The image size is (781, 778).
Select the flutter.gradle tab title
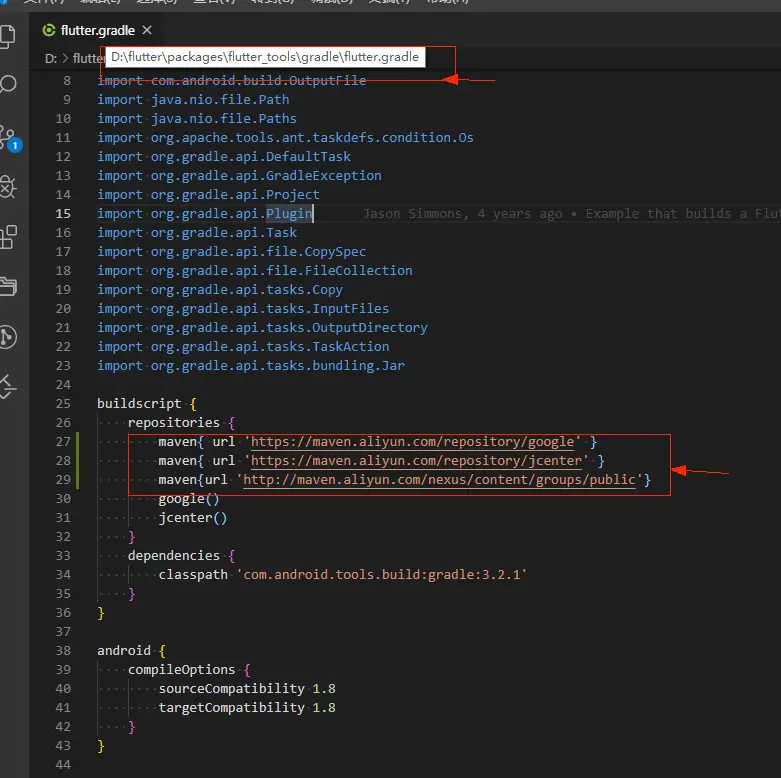point(97,31)
